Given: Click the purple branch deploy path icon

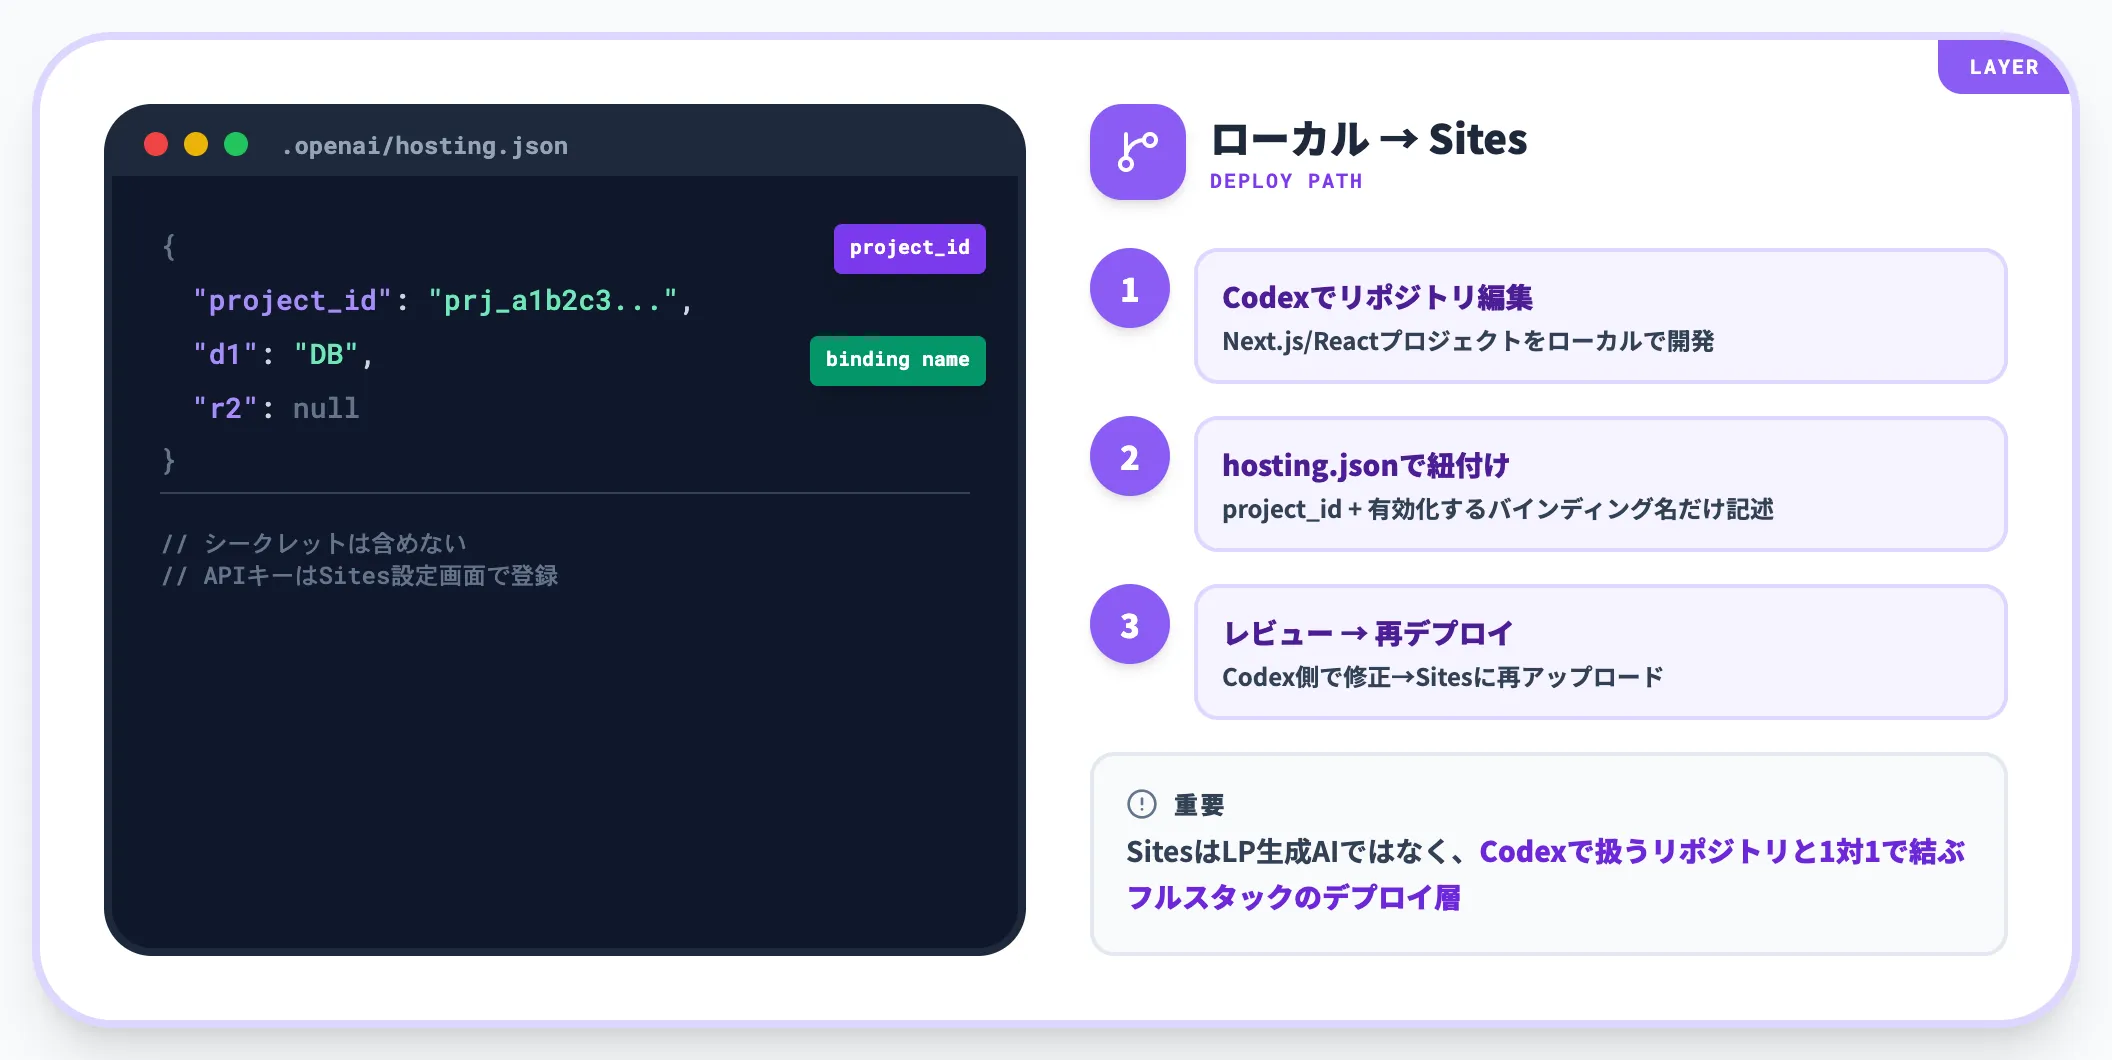Looking at the screenshot, I should (1138, 152).
